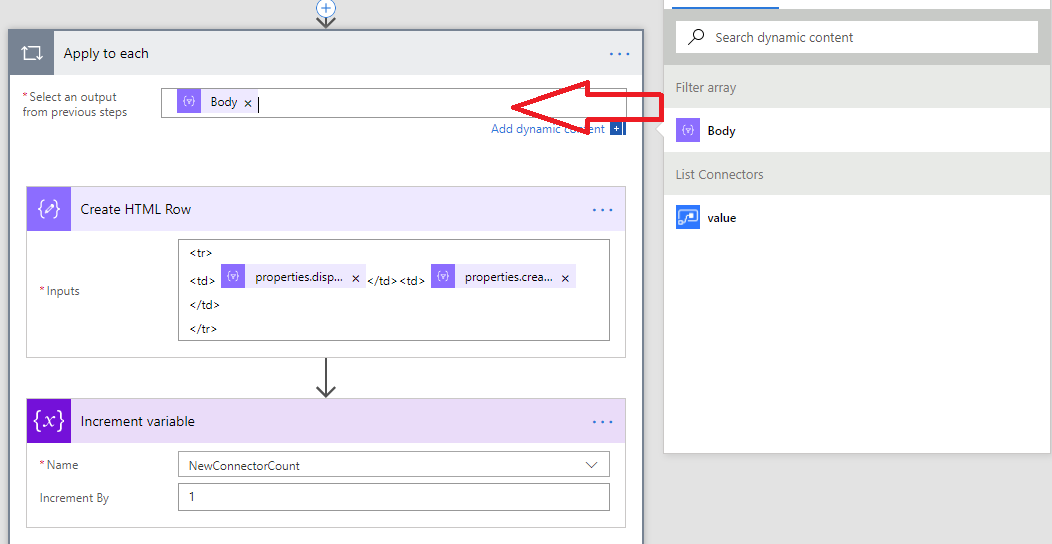Choose Body under Filter array
This screenshot has height=544, width=1052.
click(720, 131)
